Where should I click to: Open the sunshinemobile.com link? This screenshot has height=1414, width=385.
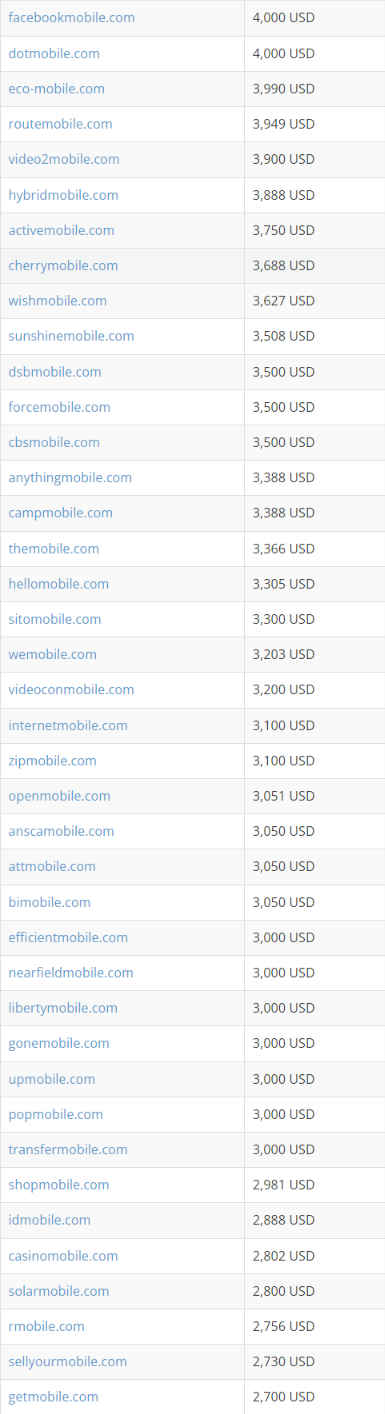(71, 336)
